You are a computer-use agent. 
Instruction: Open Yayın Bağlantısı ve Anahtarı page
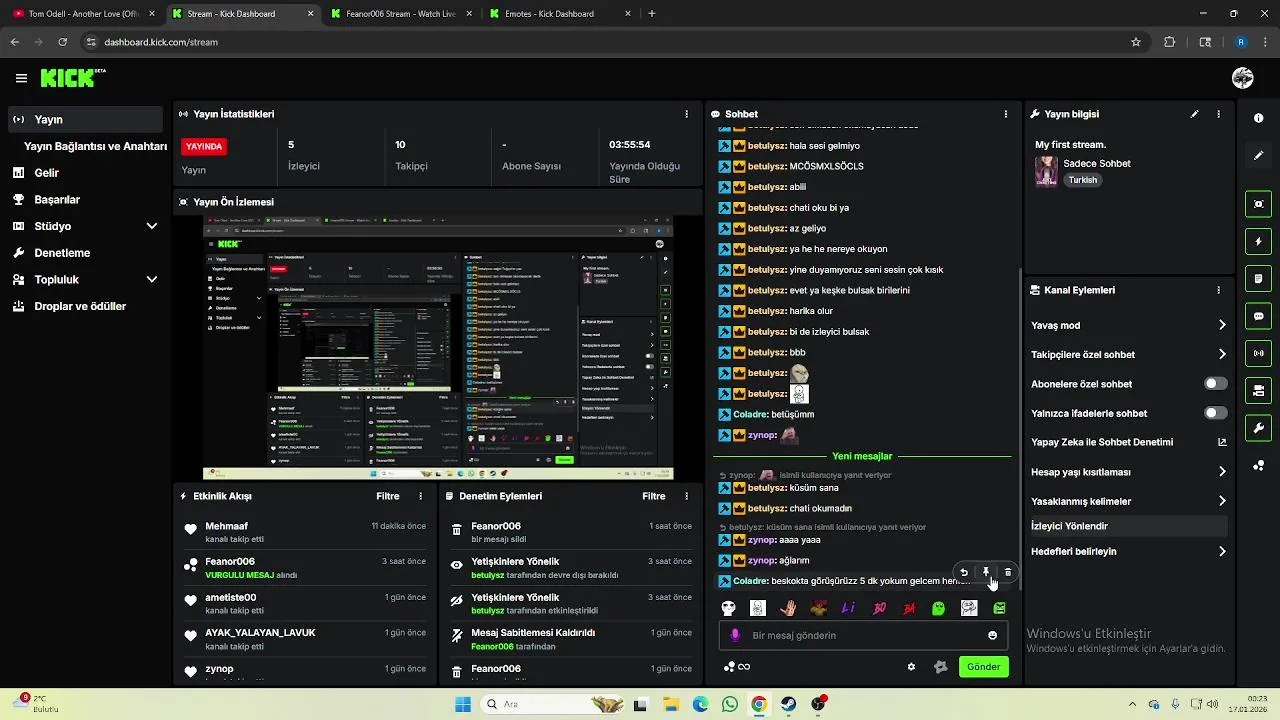[x=95, y=146]
